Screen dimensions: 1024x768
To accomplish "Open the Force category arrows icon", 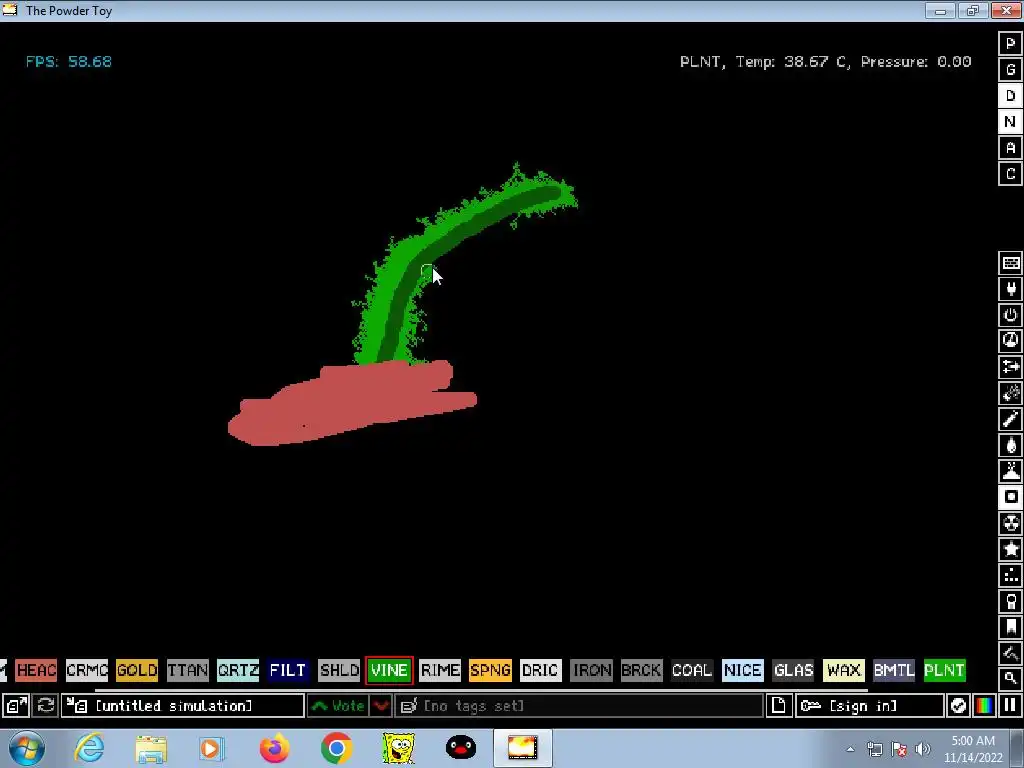I will tap(1010, 367).
